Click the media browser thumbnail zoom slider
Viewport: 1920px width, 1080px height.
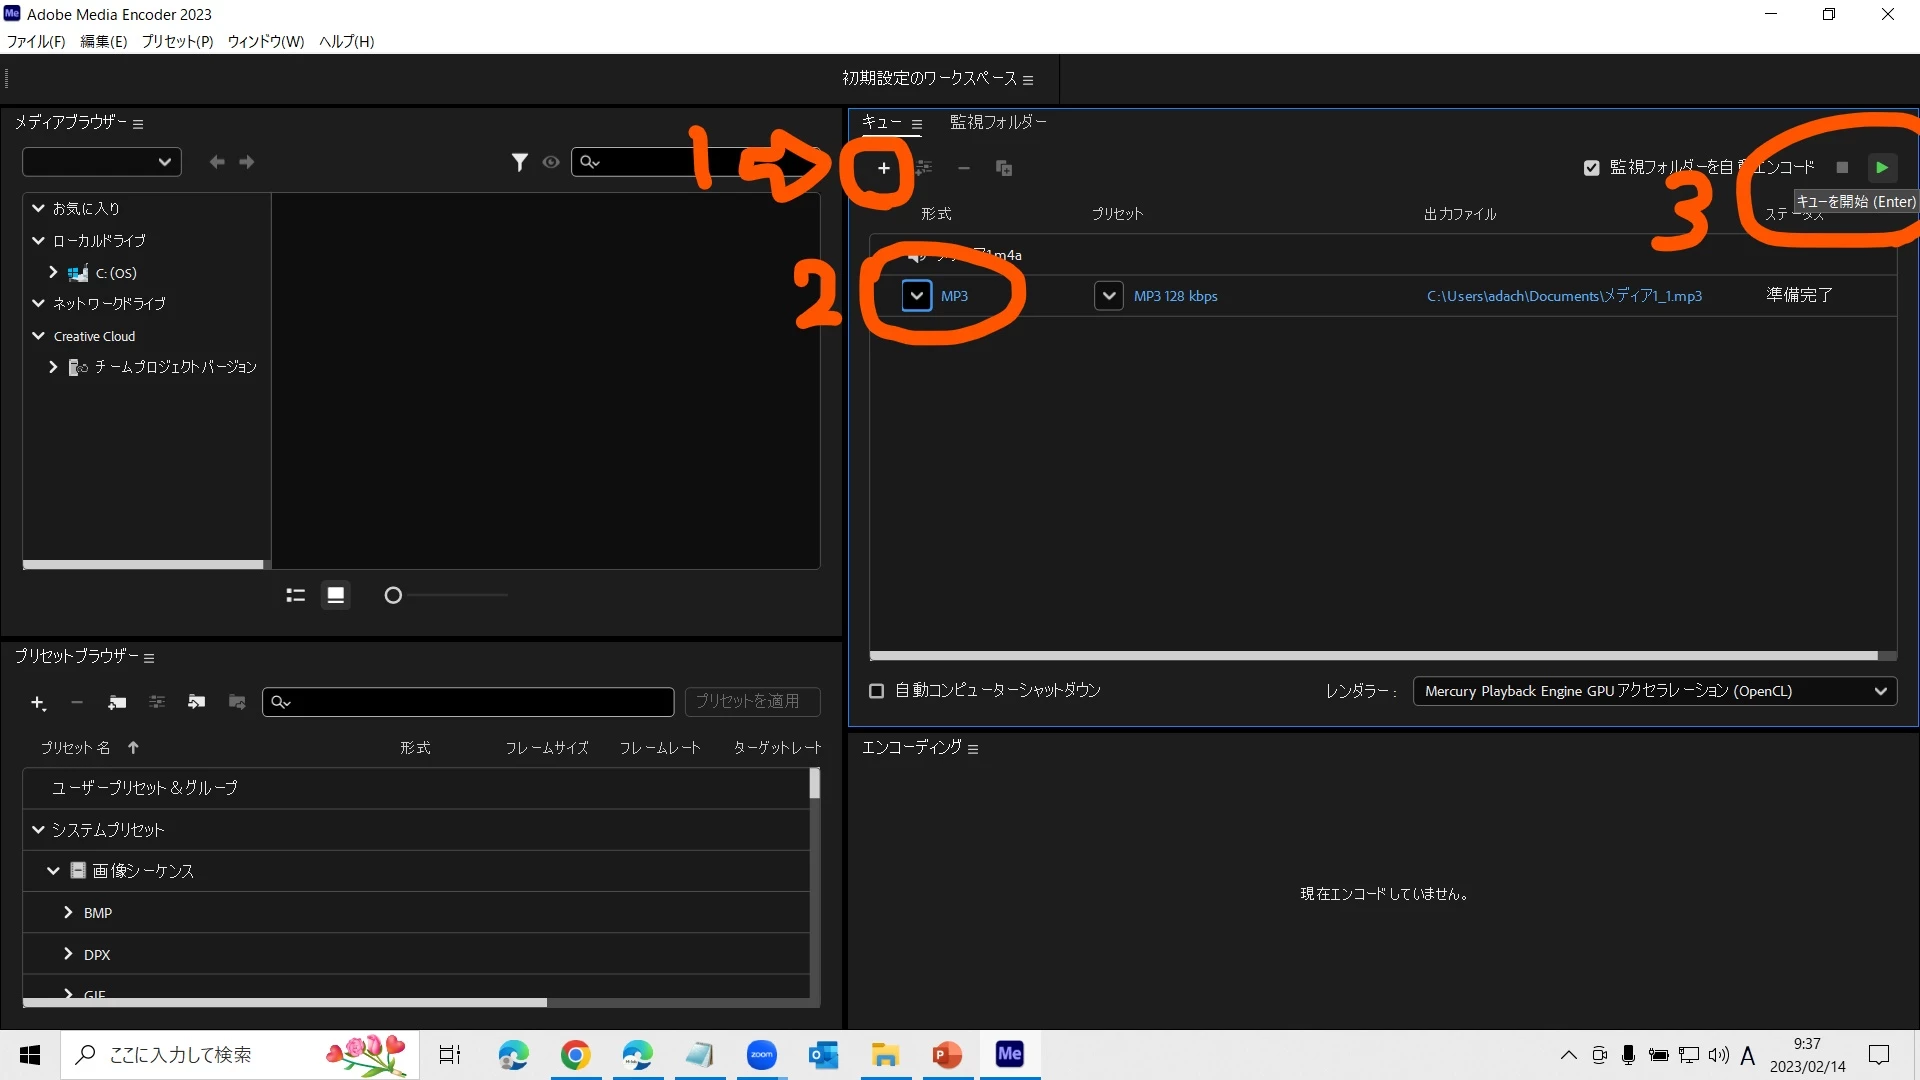[393, 596]
